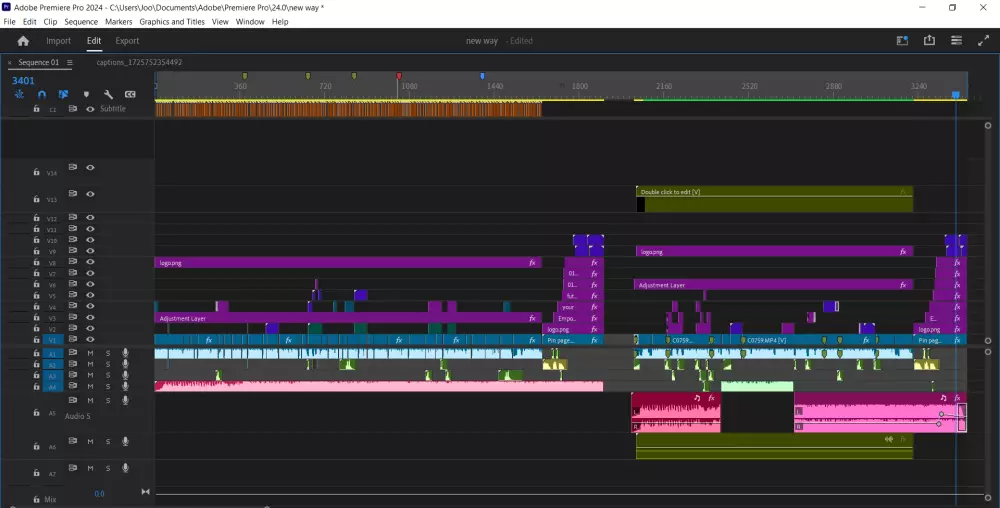Hide track V13 using eye icon
The width and height of the screenshot is (1000, 508).
90,194
